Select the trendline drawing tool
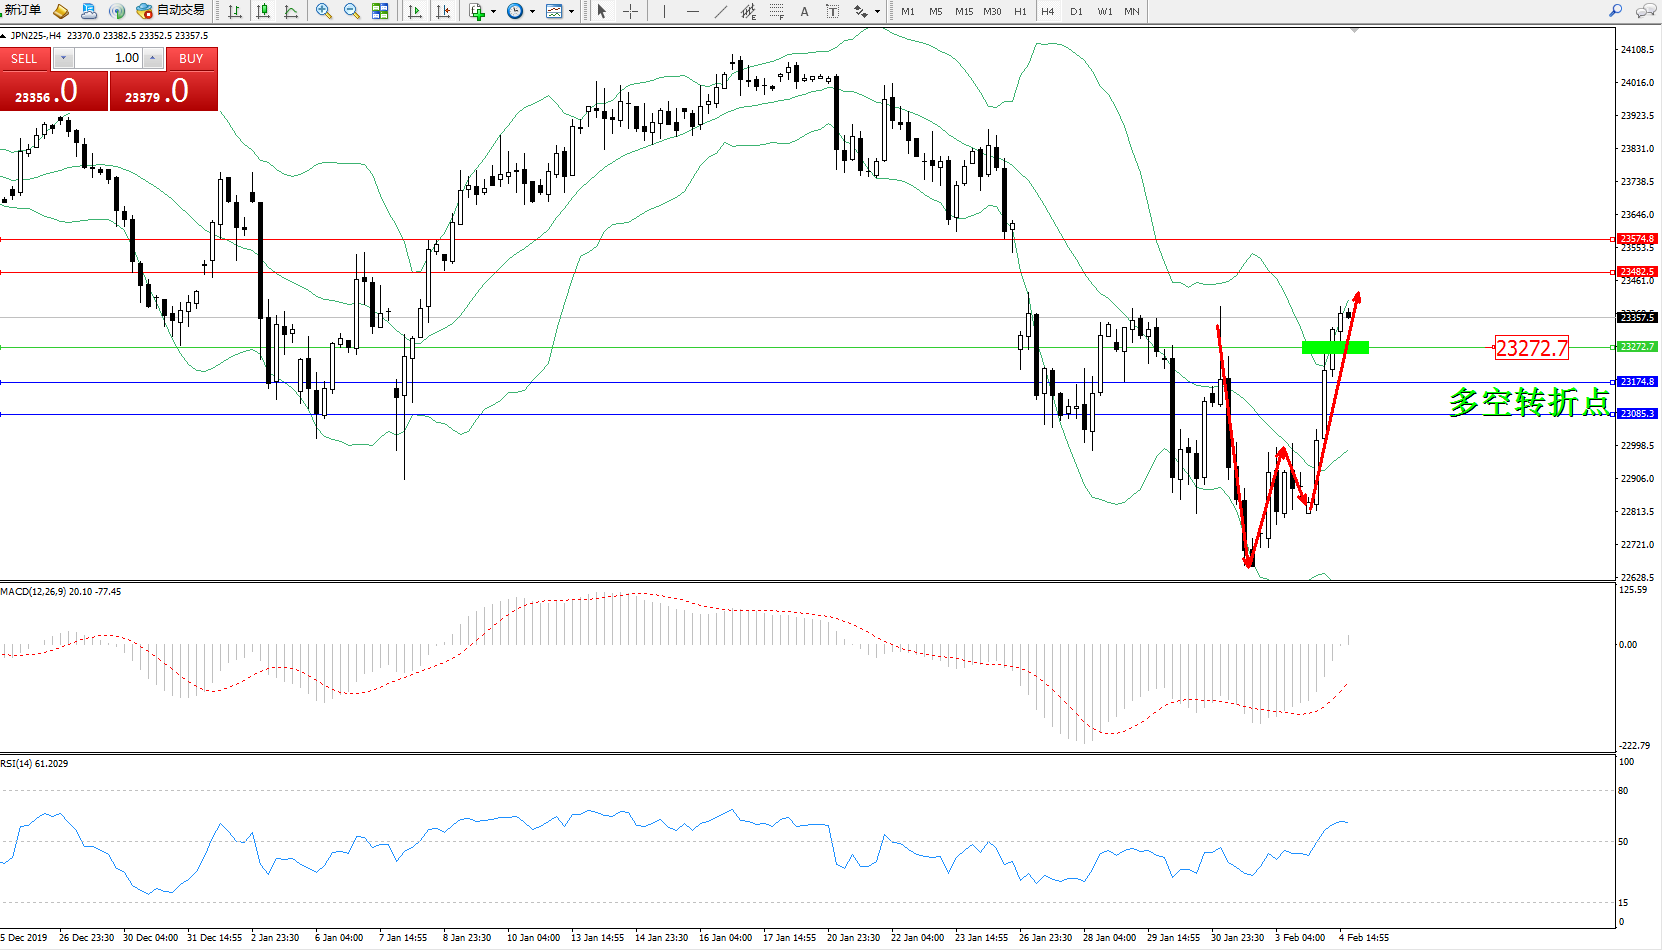Viewport: 1662px width, 950px height. pos(721,11)
